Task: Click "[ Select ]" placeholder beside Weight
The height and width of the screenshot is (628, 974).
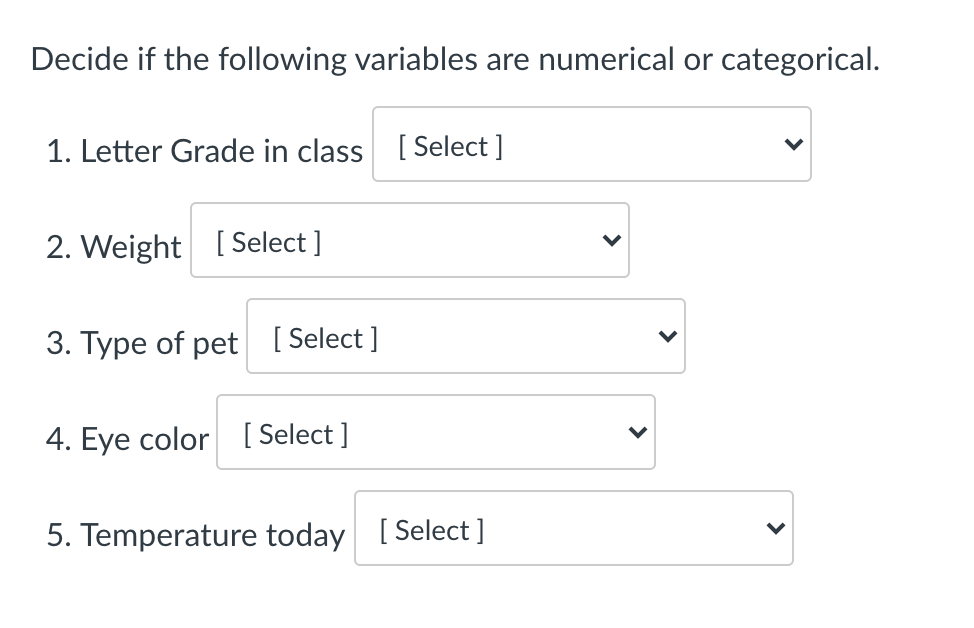Action: coord(268,242)
